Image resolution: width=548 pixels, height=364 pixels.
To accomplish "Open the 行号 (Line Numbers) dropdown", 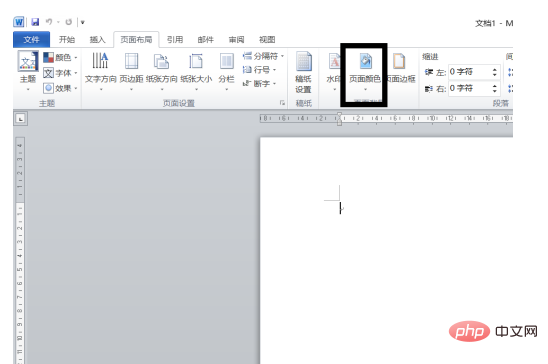I will [260, 70].
